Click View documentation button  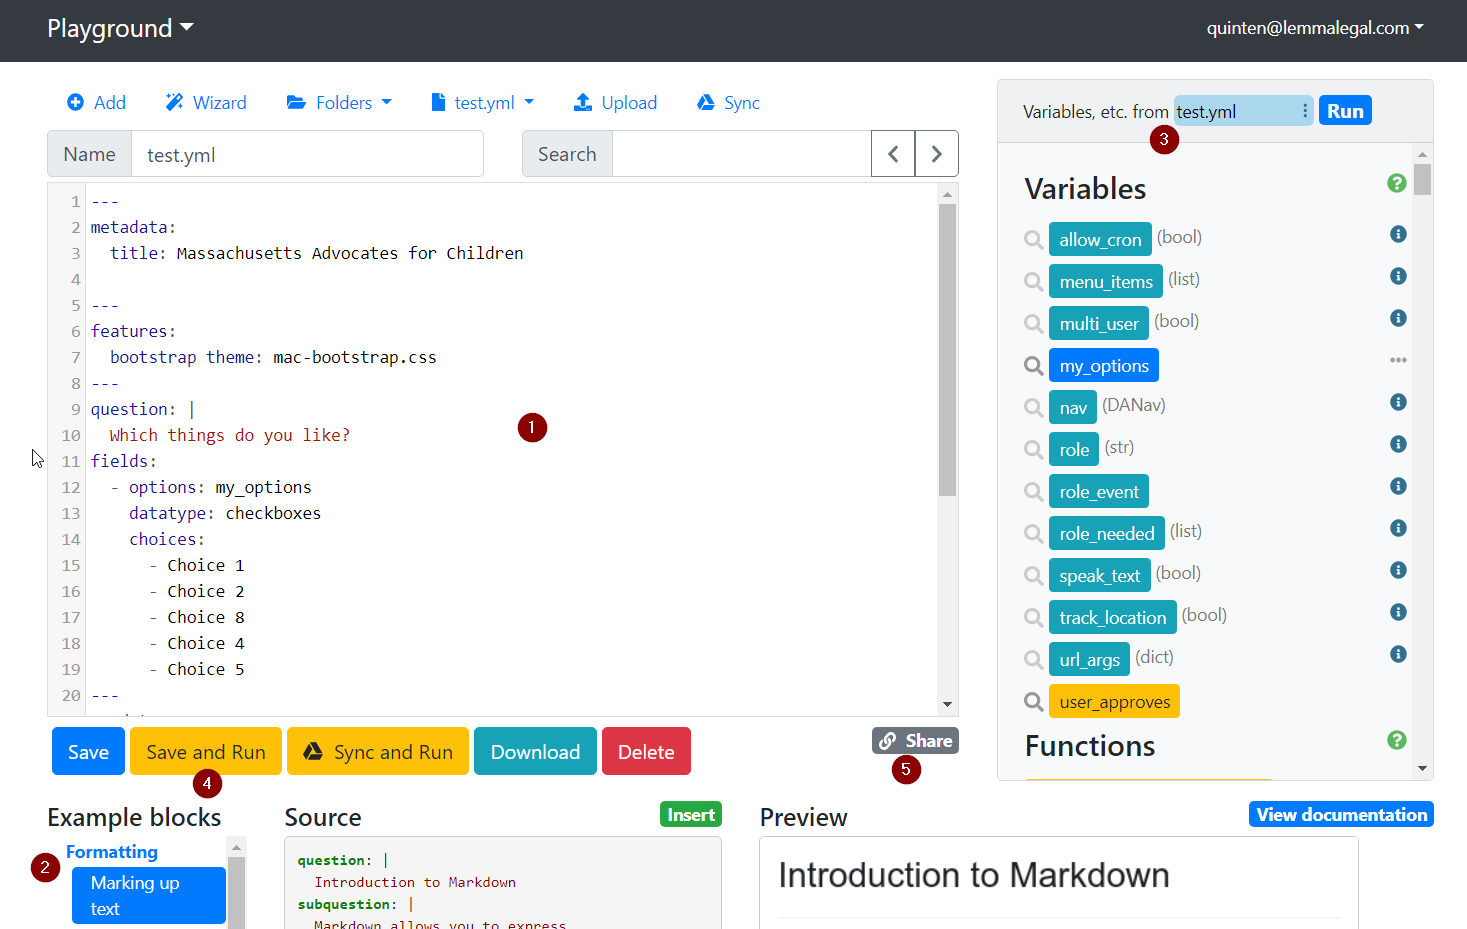point(1341,815)
